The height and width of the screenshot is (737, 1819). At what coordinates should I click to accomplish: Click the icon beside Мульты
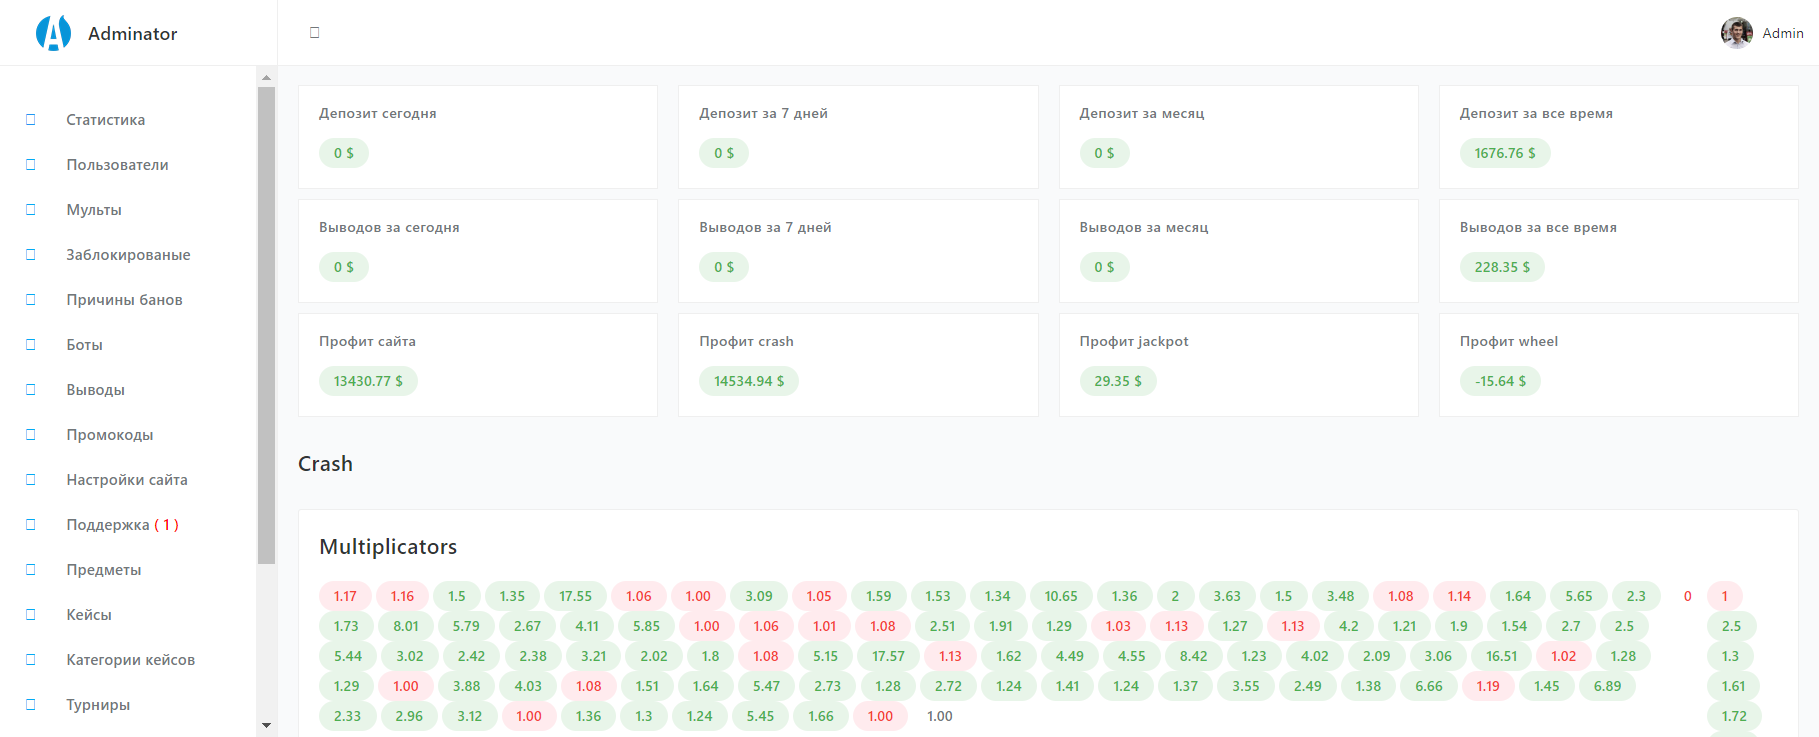(x=30, y=210)
